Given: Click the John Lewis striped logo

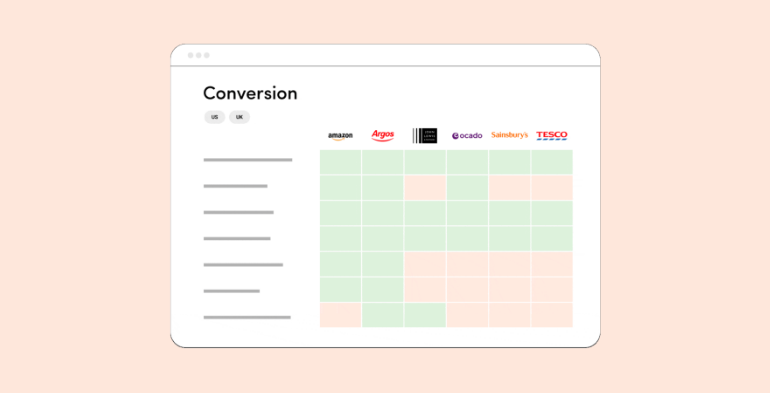Looking at the screenshot, I should click(425, 136).
